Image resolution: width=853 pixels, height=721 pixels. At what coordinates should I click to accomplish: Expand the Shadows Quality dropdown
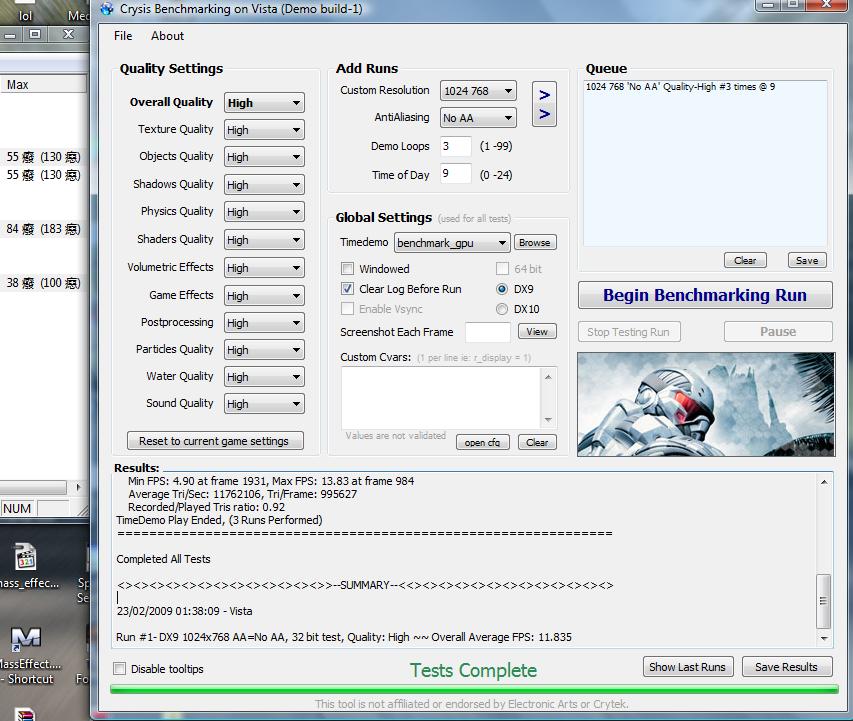coord(264,185)
